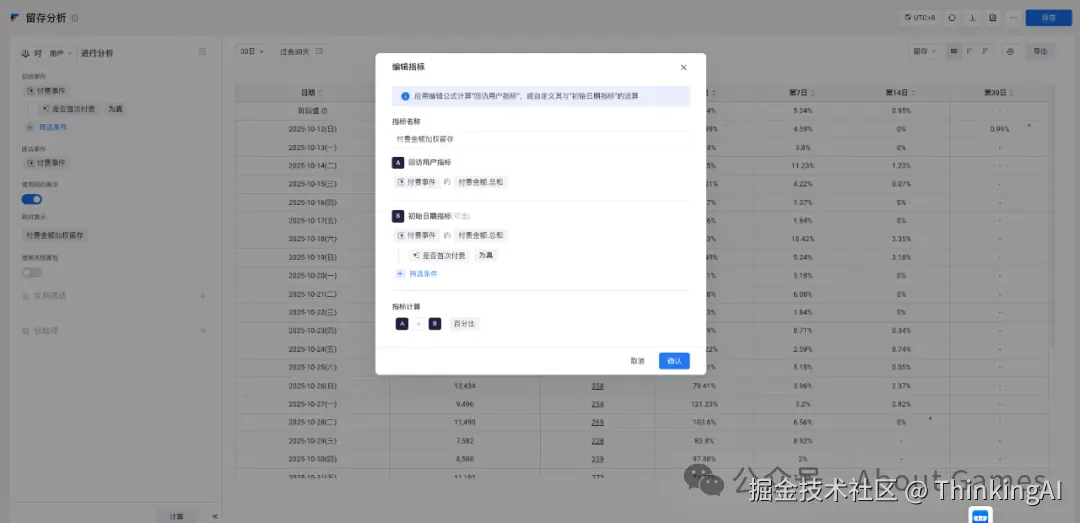Enable the 使用关联属性 toggle
1080x523 pixels.
pyautogui.click(x=32, y=273)
